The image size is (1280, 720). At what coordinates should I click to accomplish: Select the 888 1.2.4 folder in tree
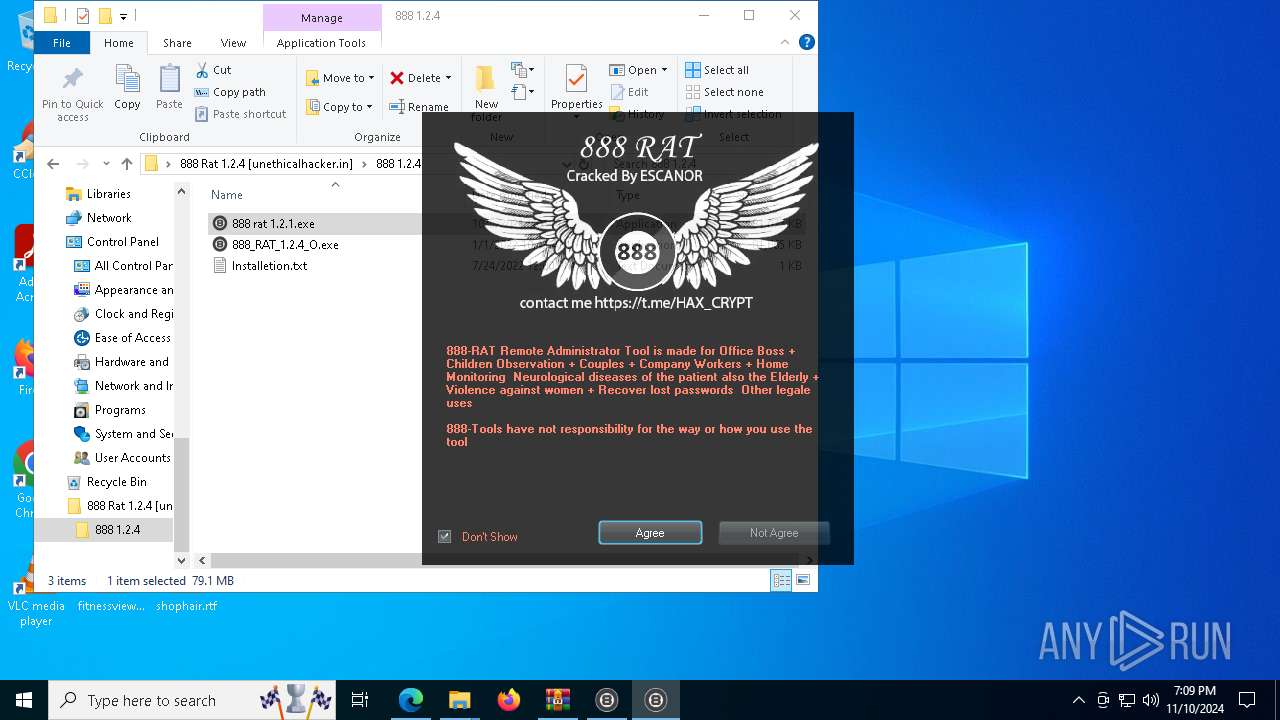(117, 530)
